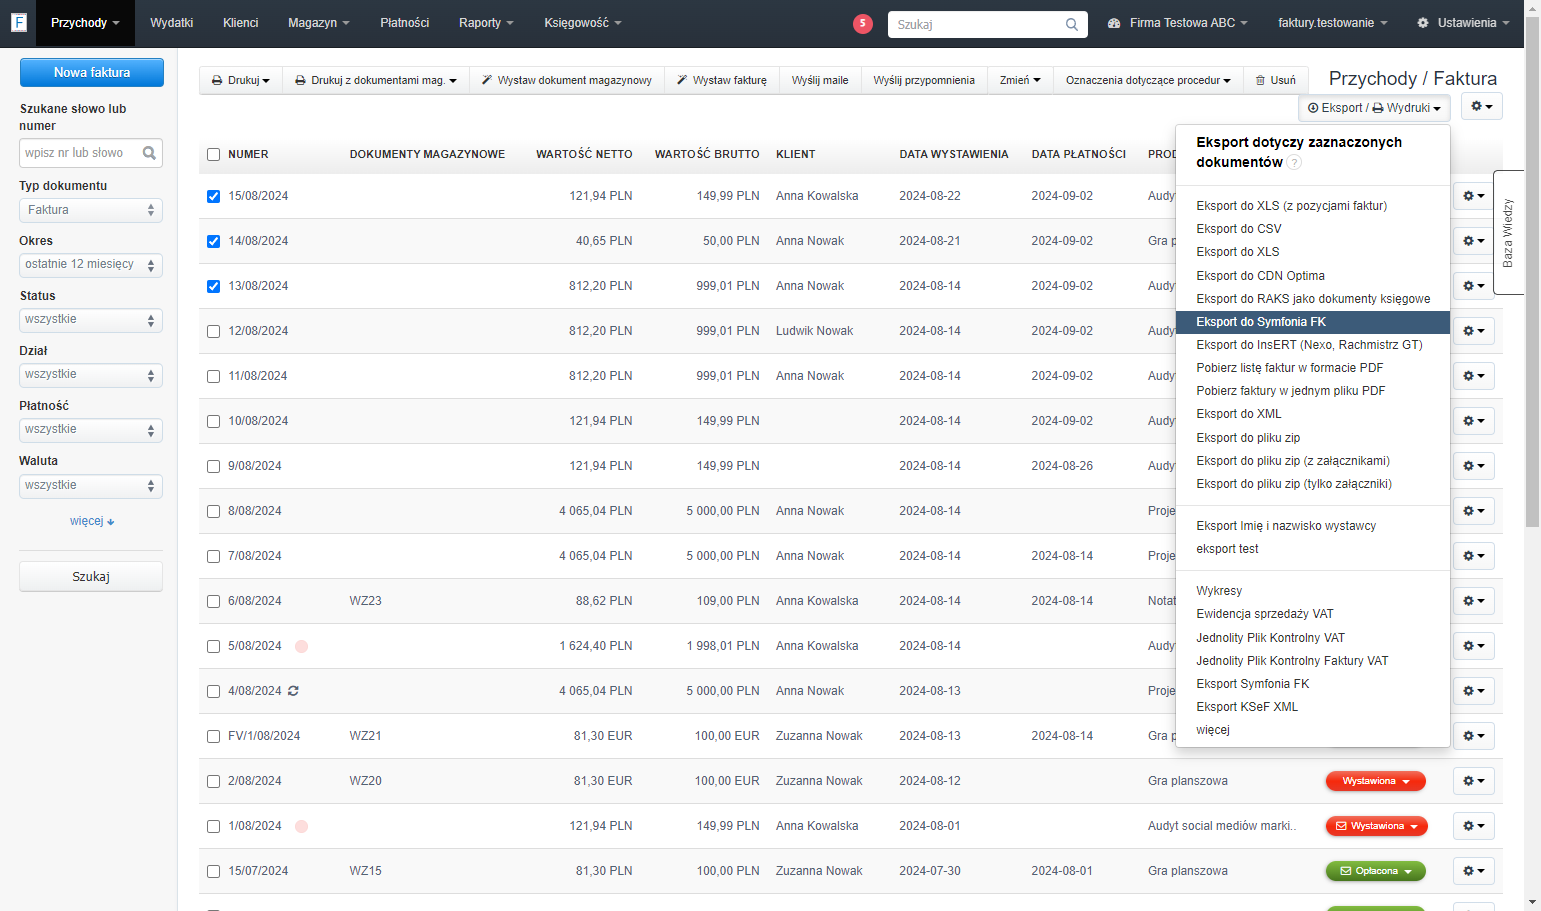The image size is (1541, 911).
Task: Expand the Zmień dropdown in the toolbar
Action: [1020, 80]
